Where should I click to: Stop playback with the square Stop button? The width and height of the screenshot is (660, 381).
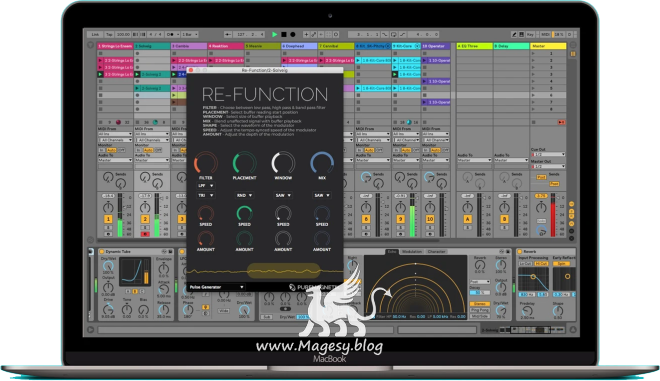point(284,35)
